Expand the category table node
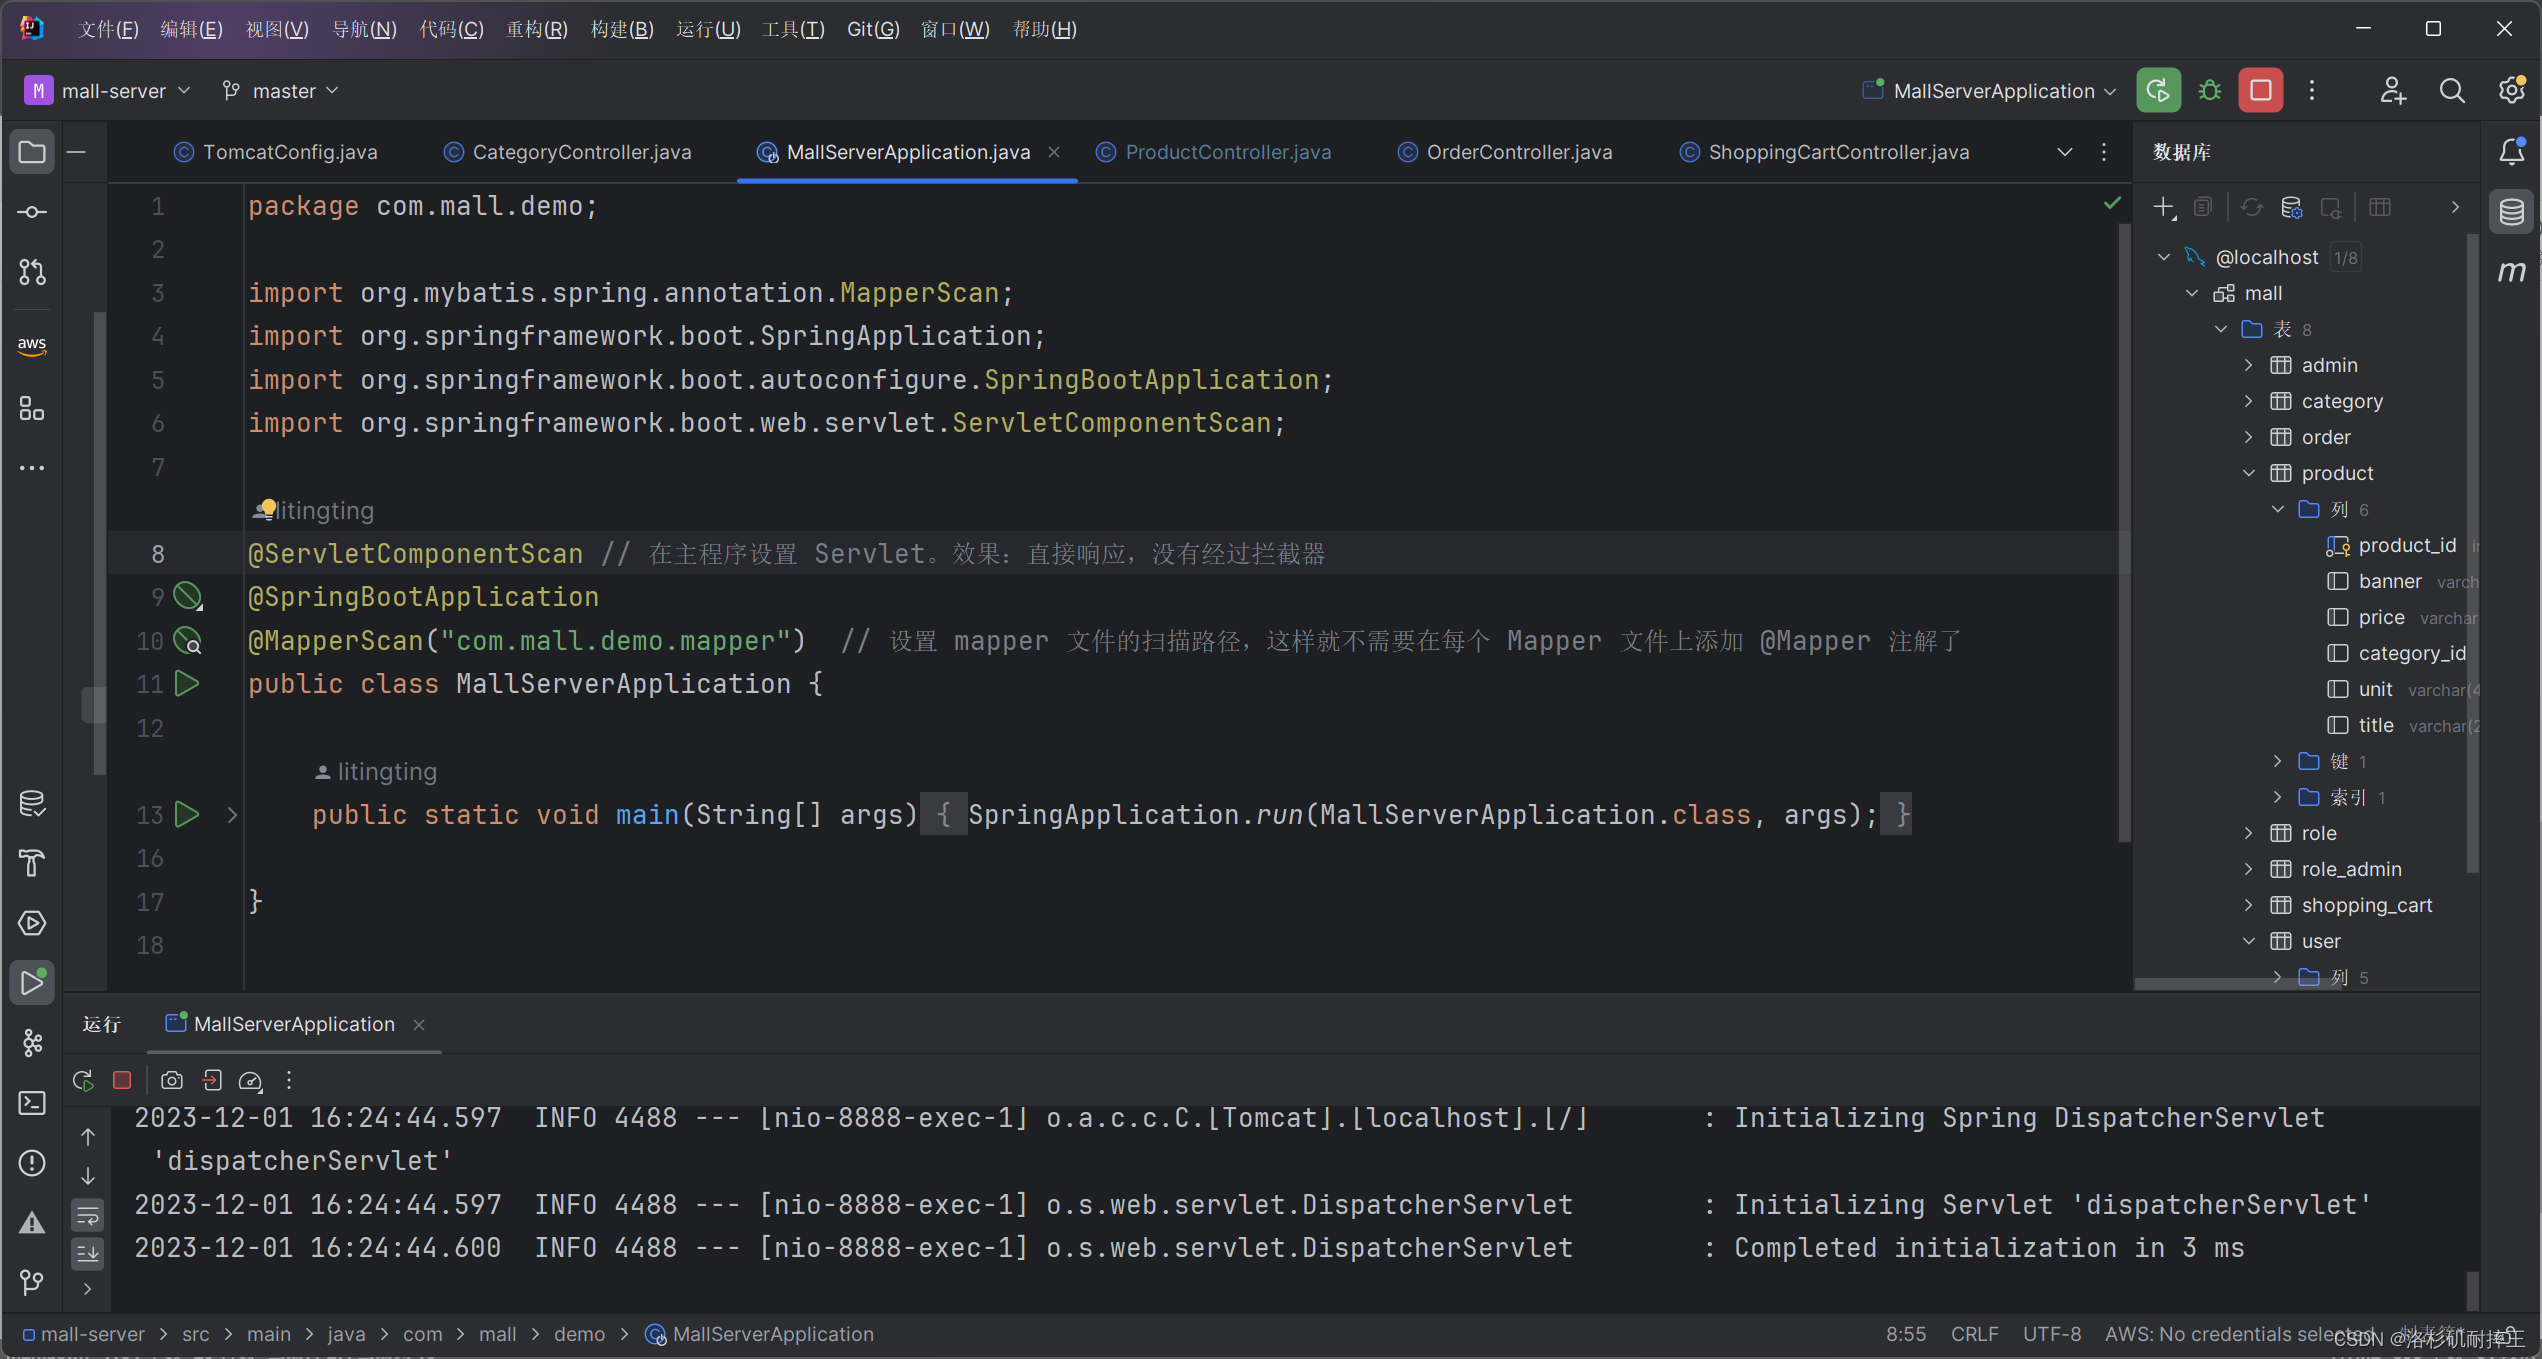 pyautogui.click(x=2249, y=401)
